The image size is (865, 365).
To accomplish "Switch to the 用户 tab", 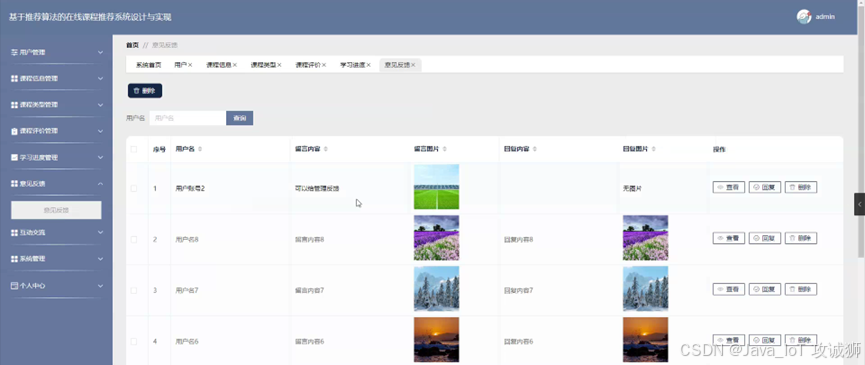I will [180, 65].
